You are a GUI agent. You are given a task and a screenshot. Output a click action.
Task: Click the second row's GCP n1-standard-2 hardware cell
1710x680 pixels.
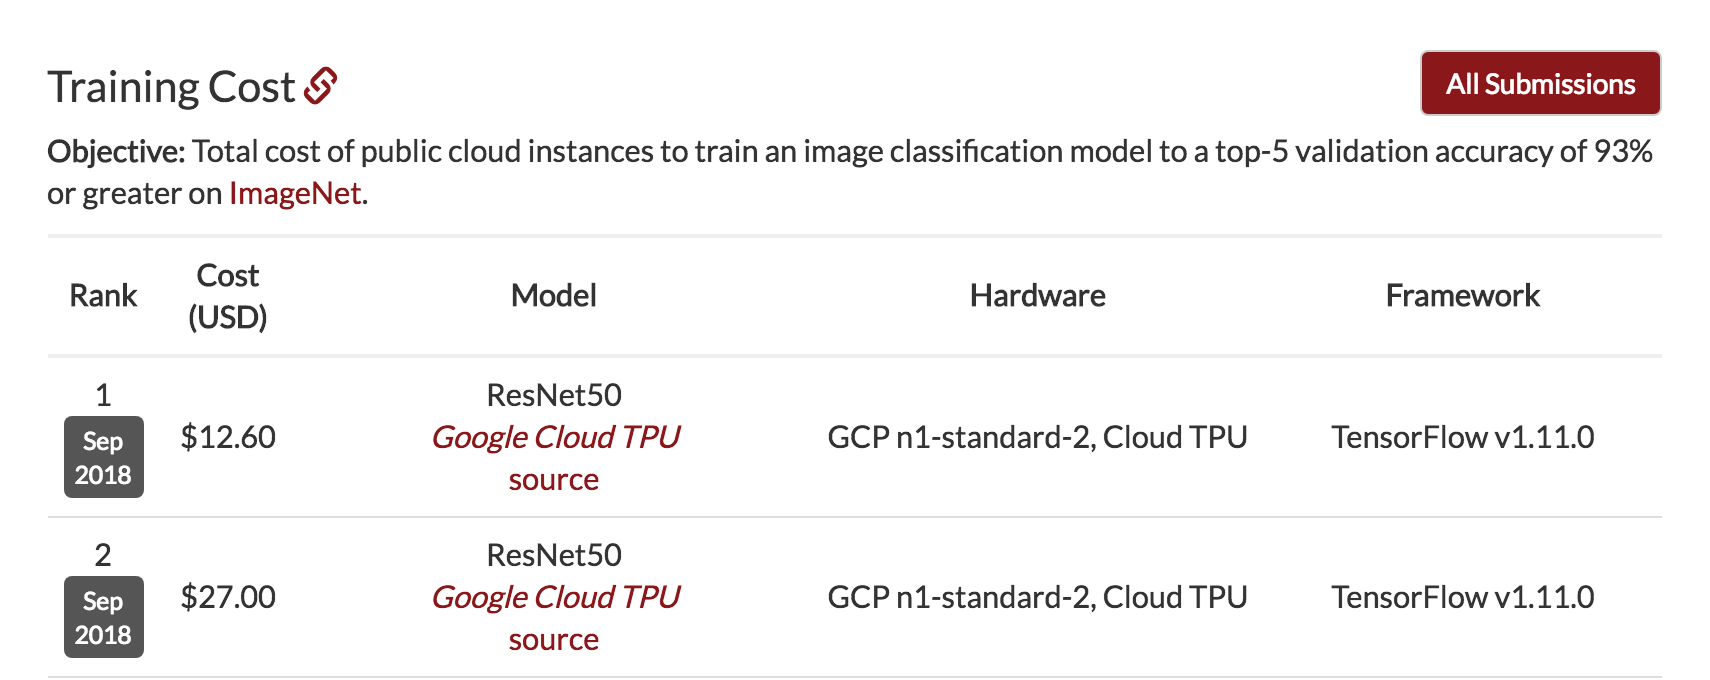[1038, 597]
